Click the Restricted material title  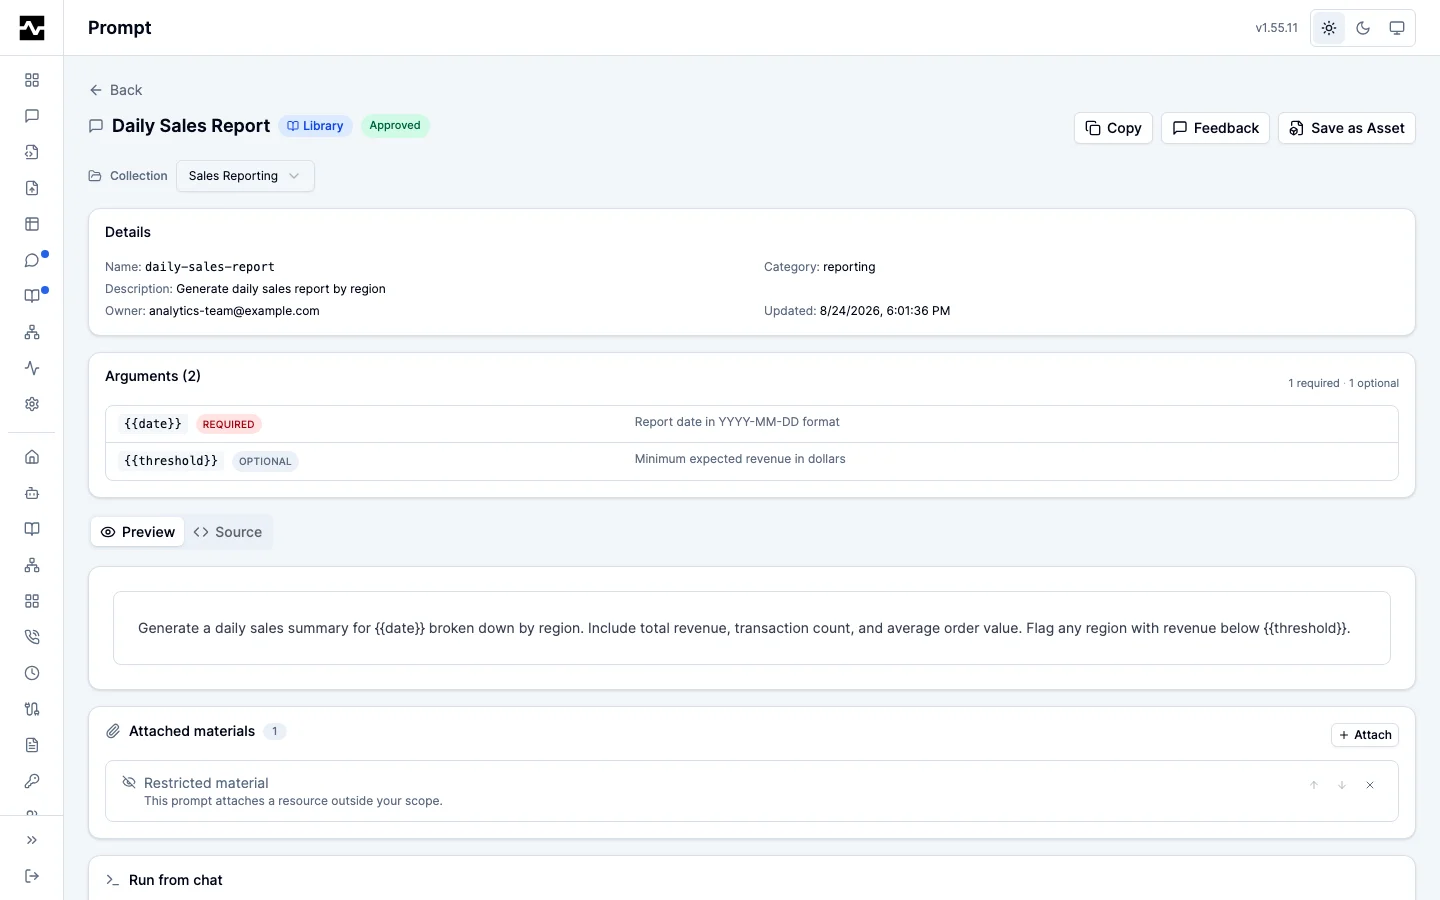tap(206, 783)
